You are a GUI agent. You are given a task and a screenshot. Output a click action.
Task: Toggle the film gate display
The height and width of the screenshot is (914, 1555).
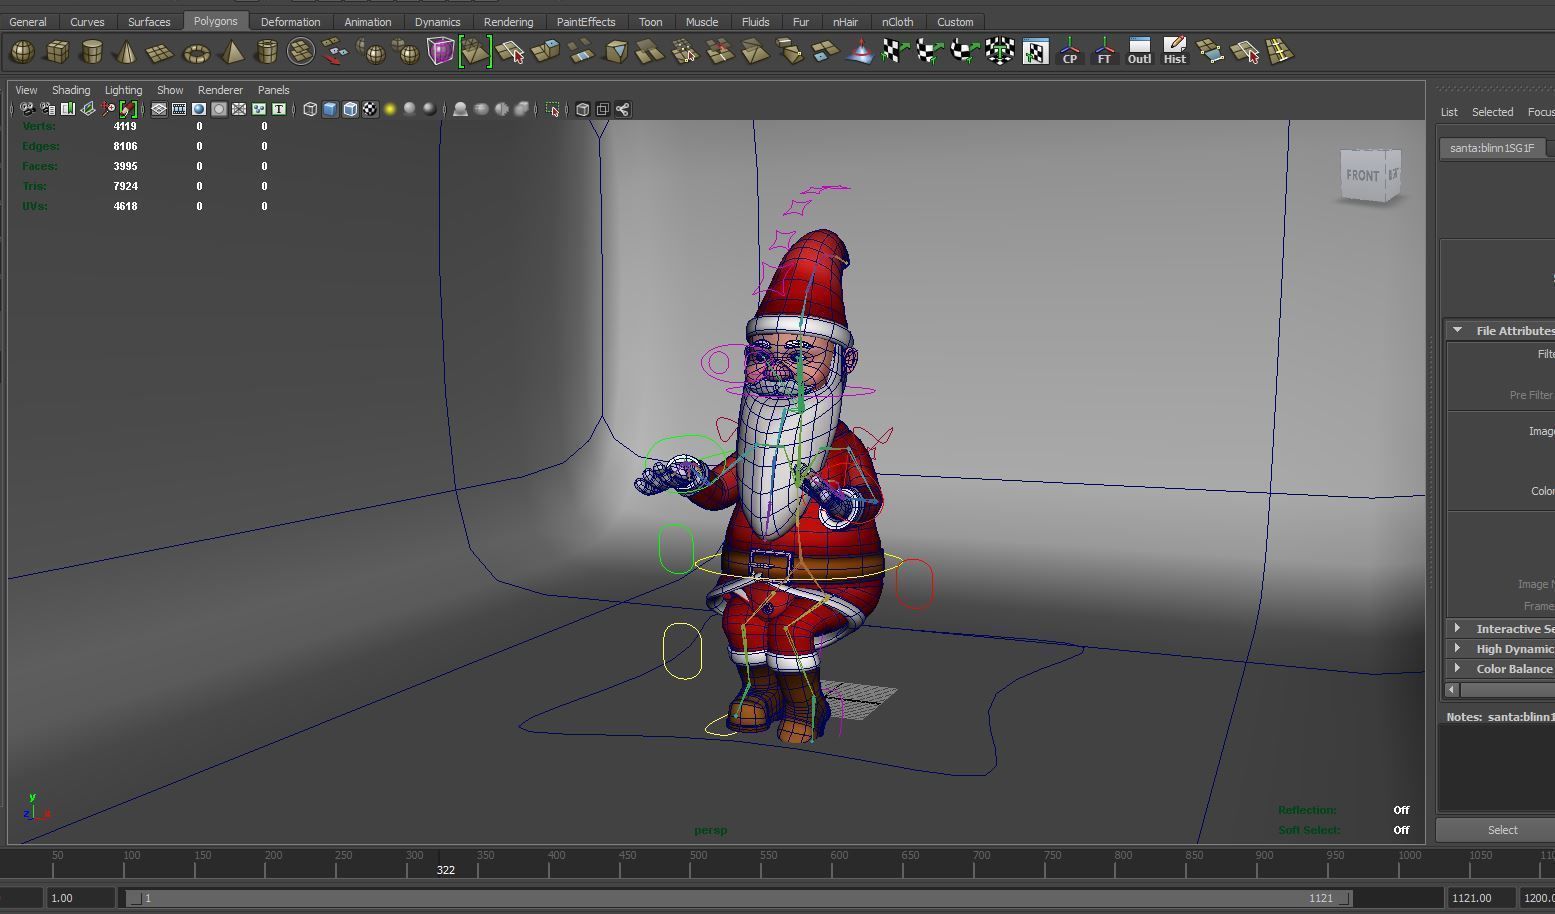(179, 109)
